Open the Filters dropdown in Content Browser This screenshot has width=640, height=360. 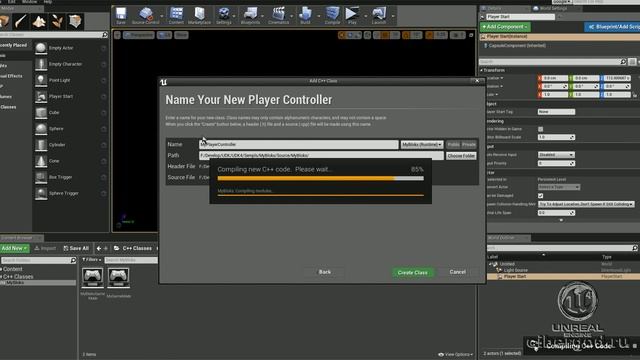[x=92, y=260]
